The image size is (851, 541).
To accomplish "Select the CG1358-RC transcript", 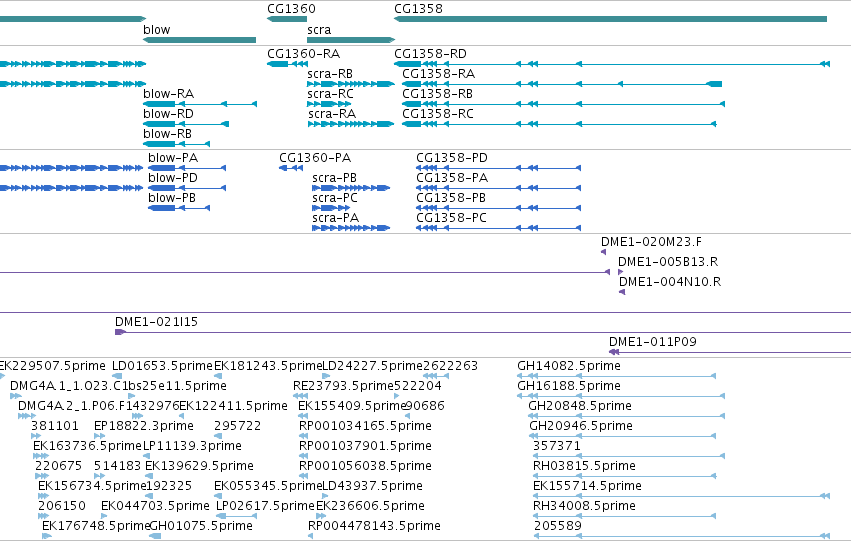I will click(559, 124).
